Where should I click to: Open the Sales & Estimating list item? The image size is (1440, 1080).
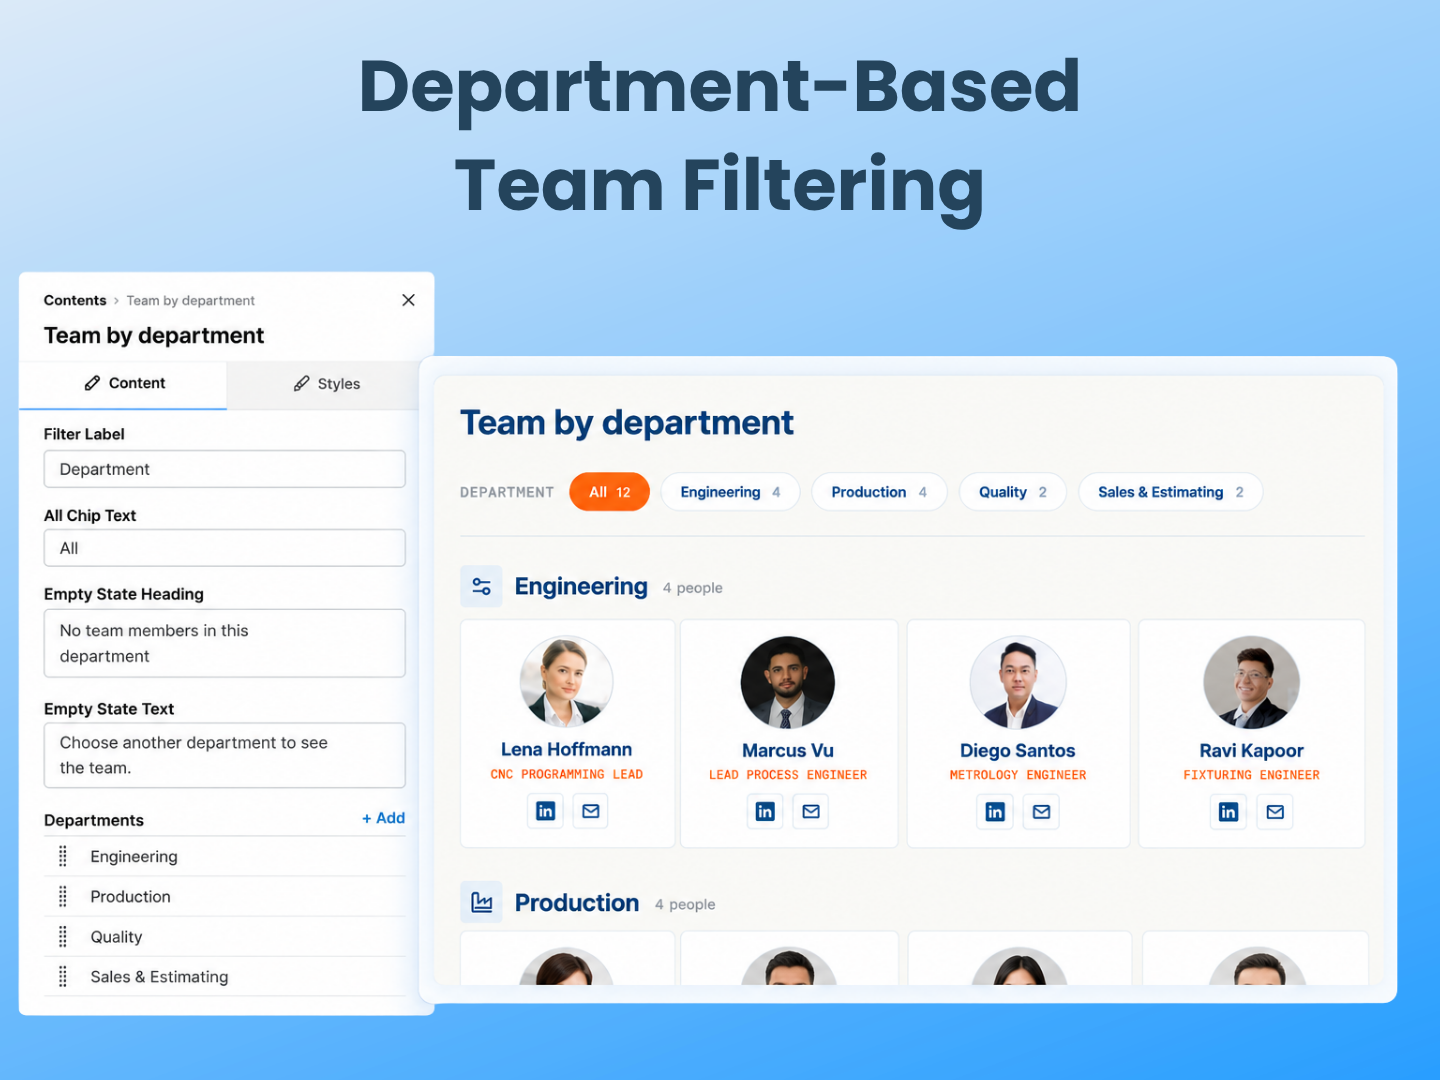[225, 977]
